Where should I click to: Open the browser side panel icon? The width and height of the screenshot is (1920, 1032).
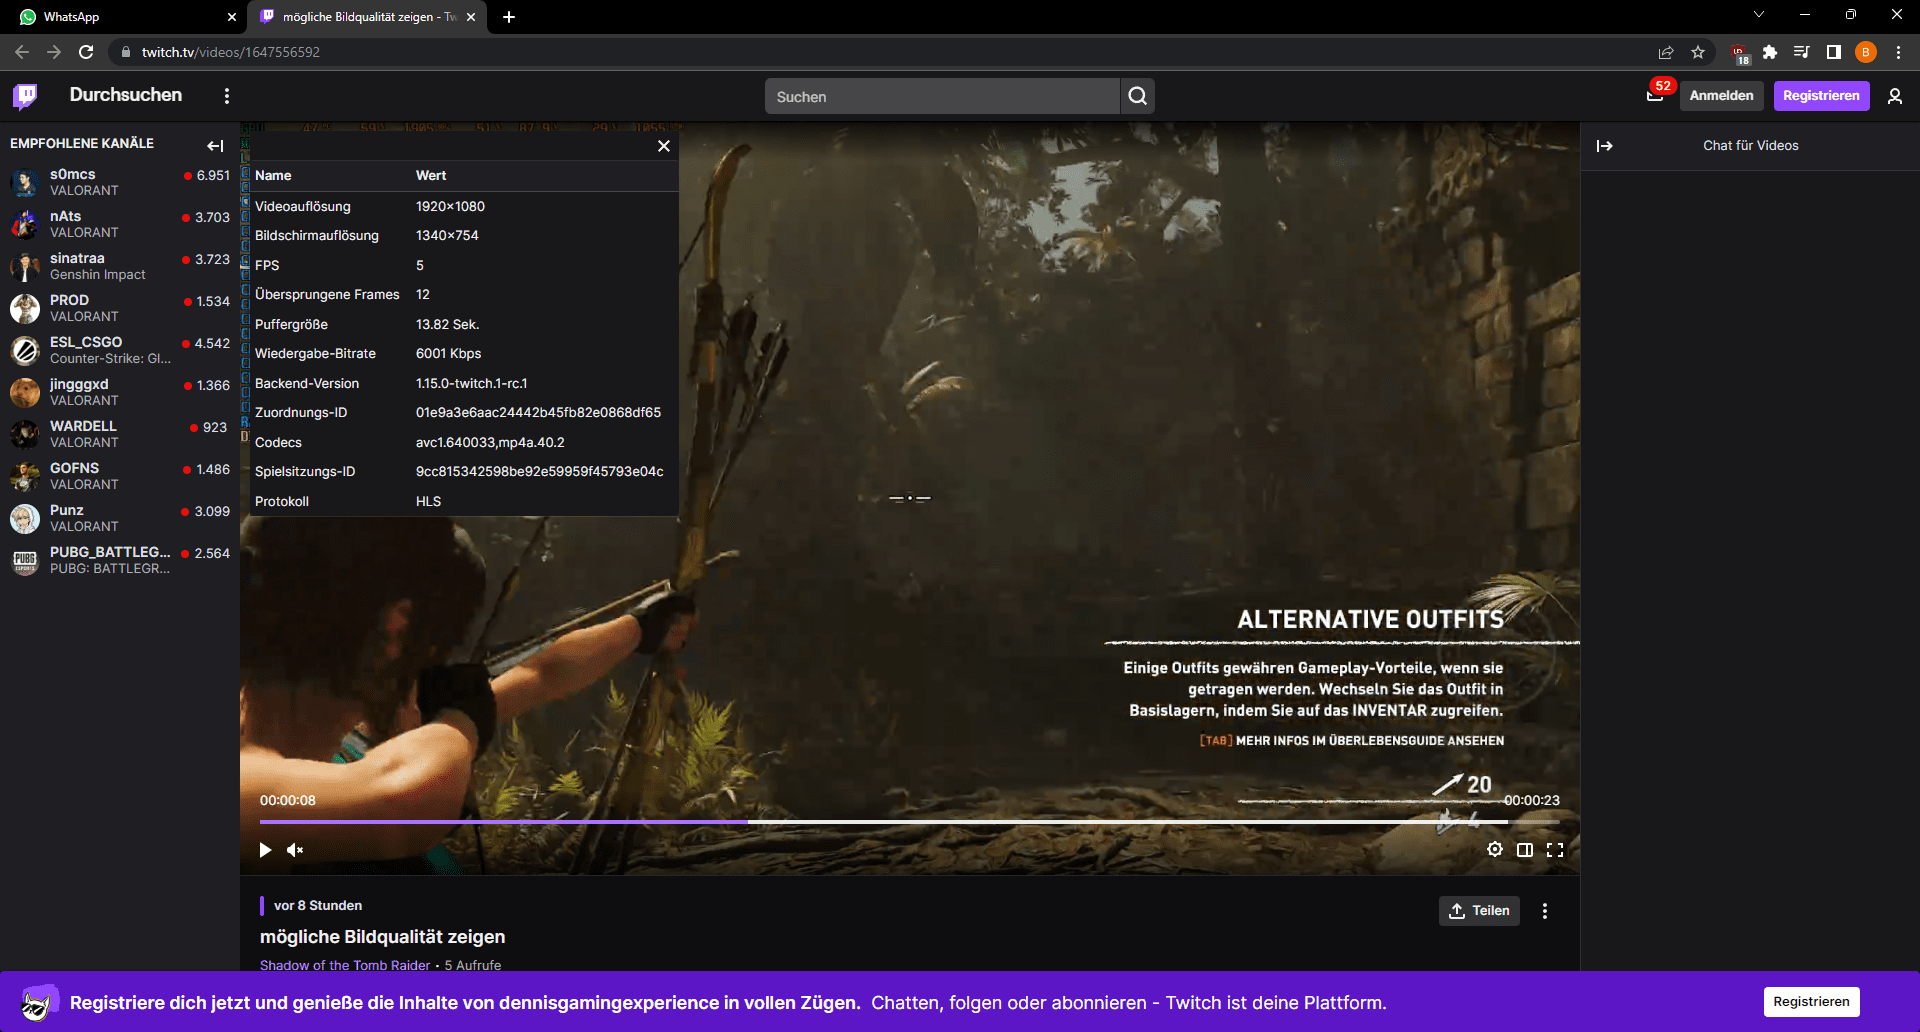point(1834,52)
